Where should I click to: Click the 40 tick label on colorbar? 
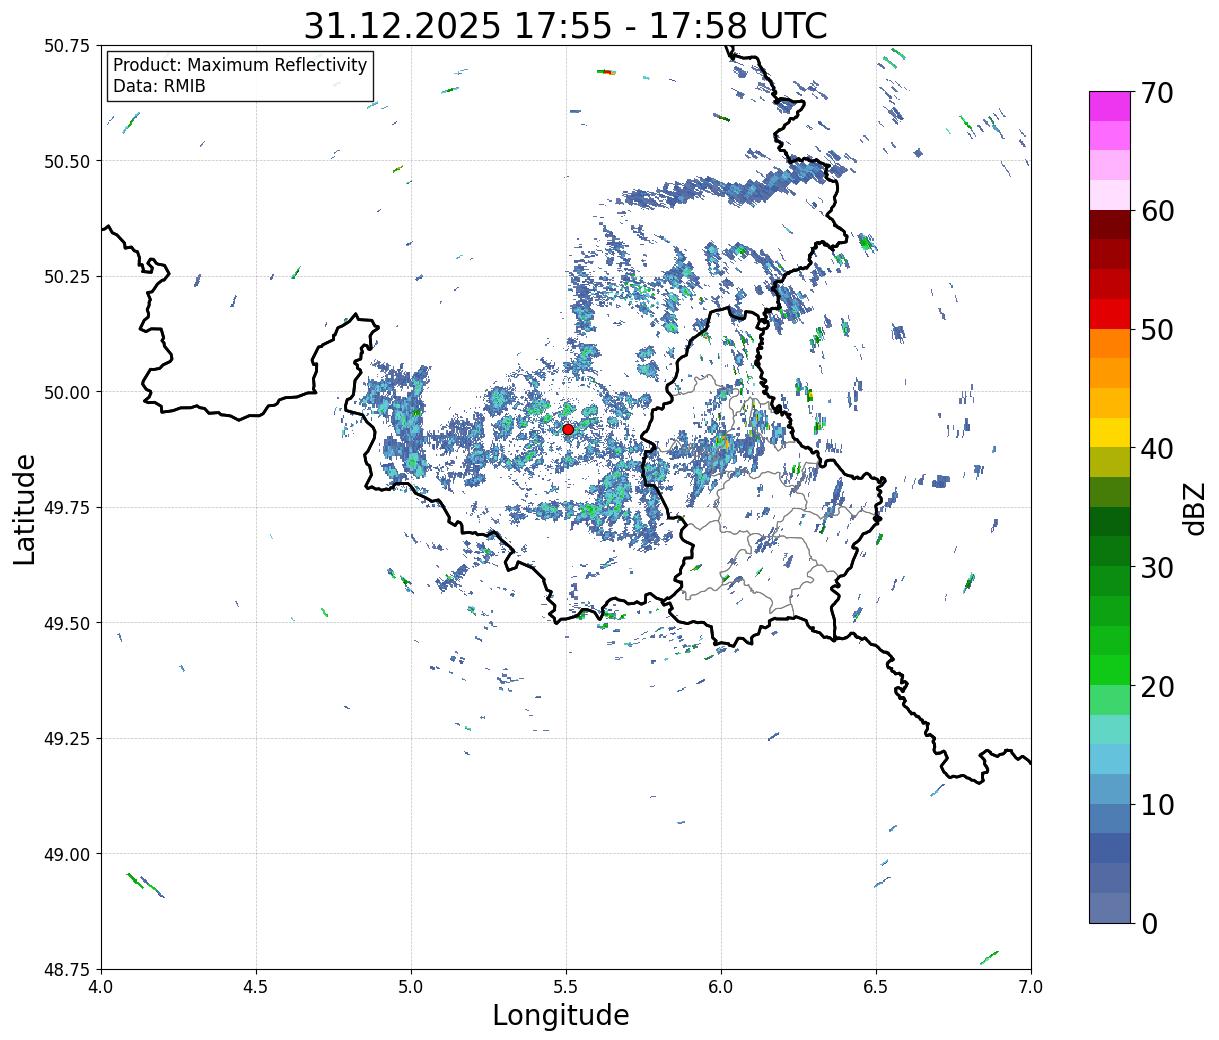(x=1157, y=448)
